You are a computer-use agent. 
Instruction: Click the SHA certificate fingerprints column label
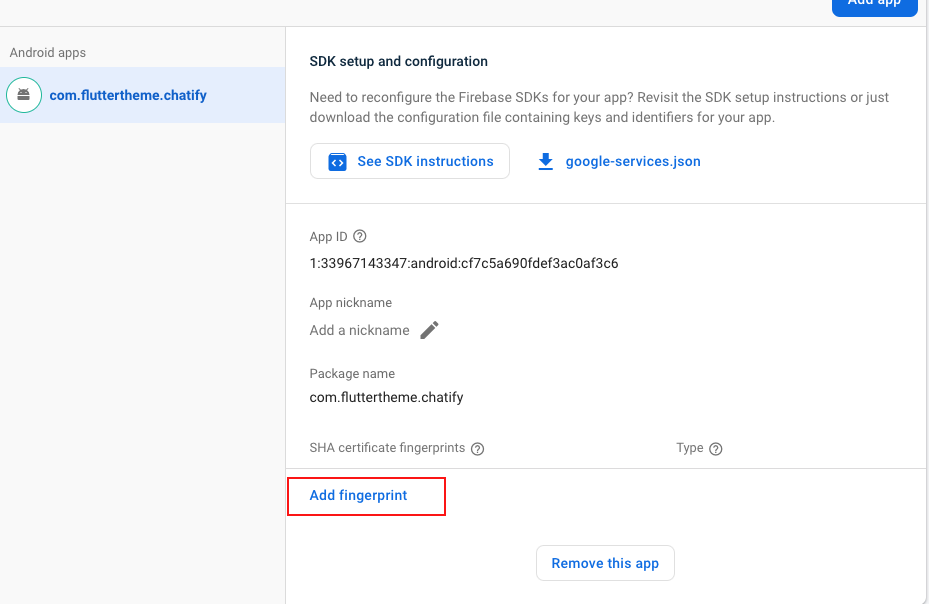[x=387, y=448]
